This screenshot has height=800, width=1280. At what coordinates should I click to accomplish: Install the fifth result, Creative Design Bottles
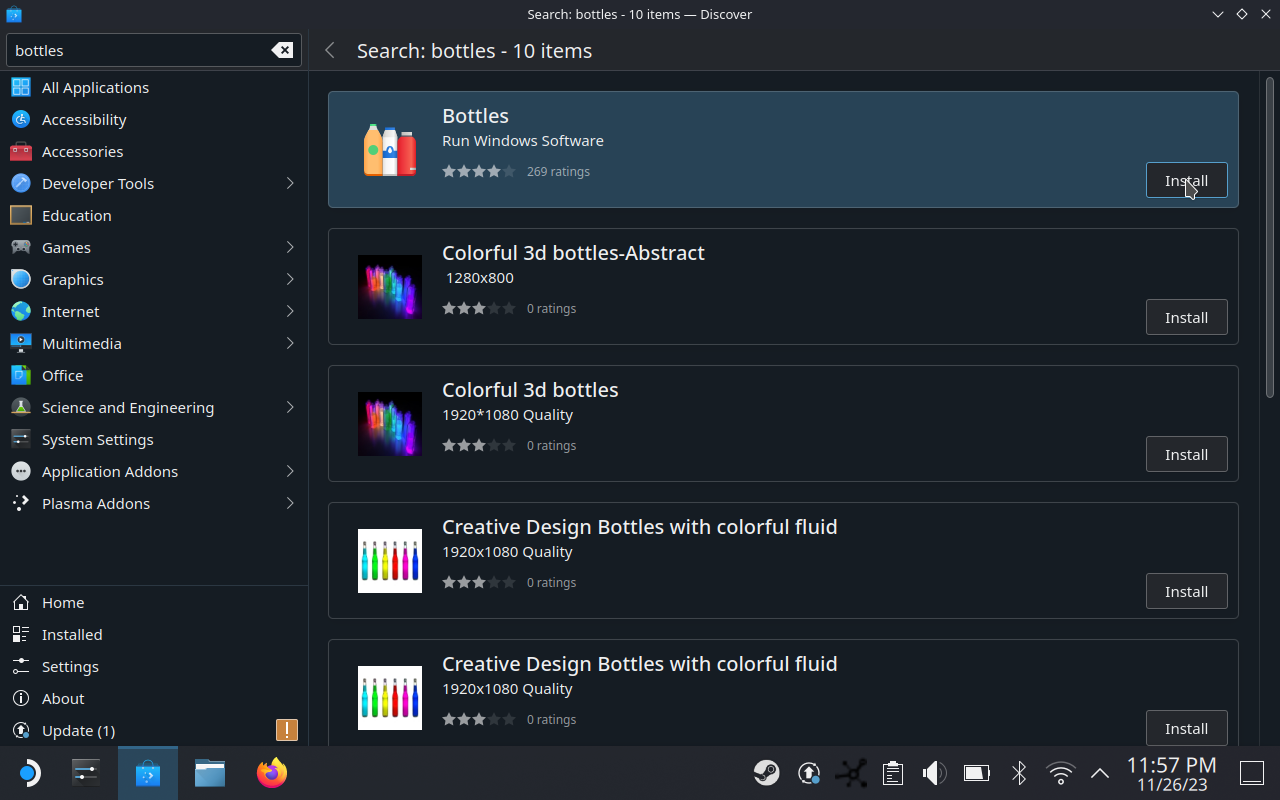pos(1186,728)
